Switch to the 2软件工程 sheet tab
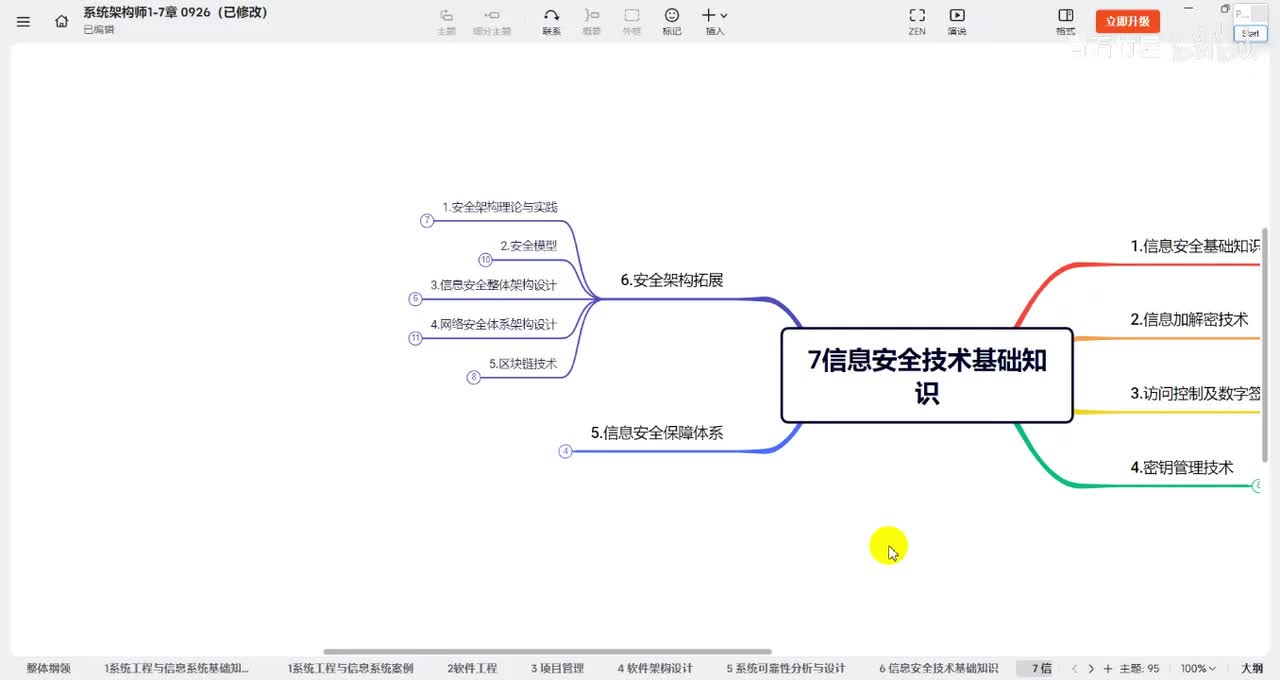This screenshot has width=1280, height=680. pyautogui.click(x=472, y=668)
